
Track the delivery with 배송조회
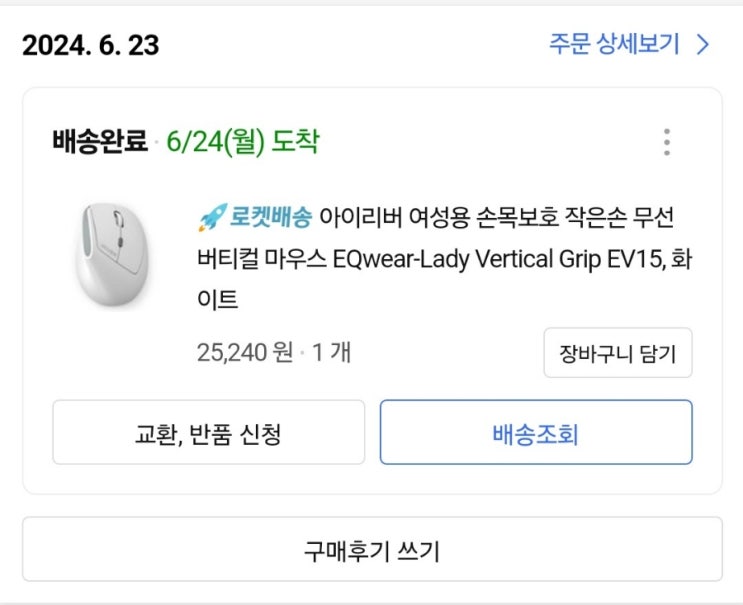tap(535, 433)
